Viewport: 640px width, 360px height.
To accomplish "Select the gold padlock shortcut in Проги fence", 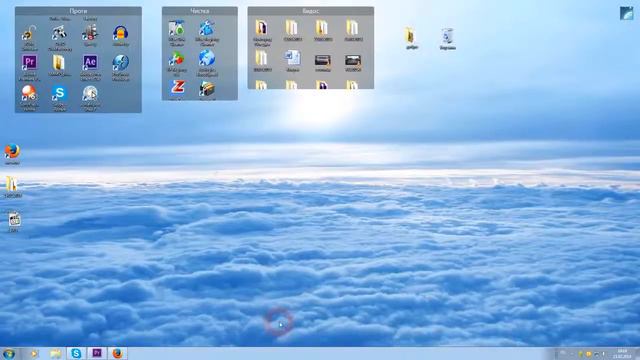I will (x=29, y=33).
